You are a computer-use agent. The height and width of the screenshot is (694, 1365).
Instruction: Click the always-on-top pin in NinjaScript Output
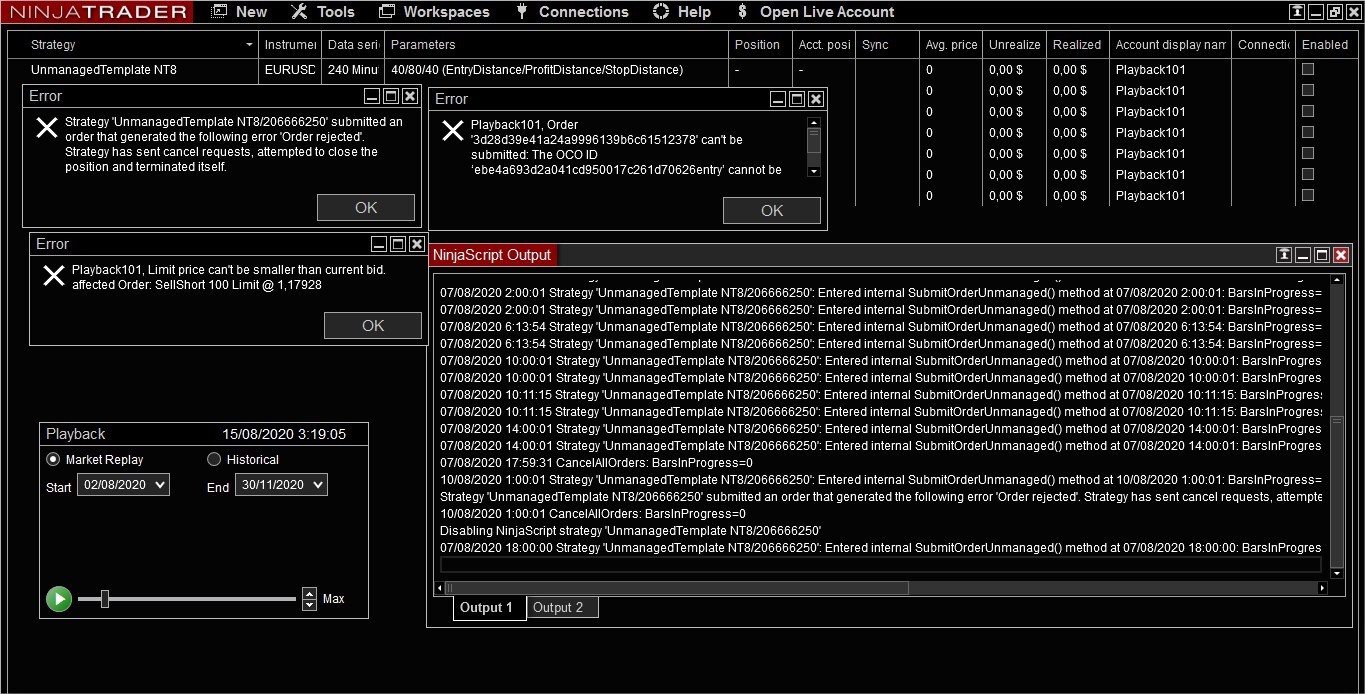(x=1284, y=255)
